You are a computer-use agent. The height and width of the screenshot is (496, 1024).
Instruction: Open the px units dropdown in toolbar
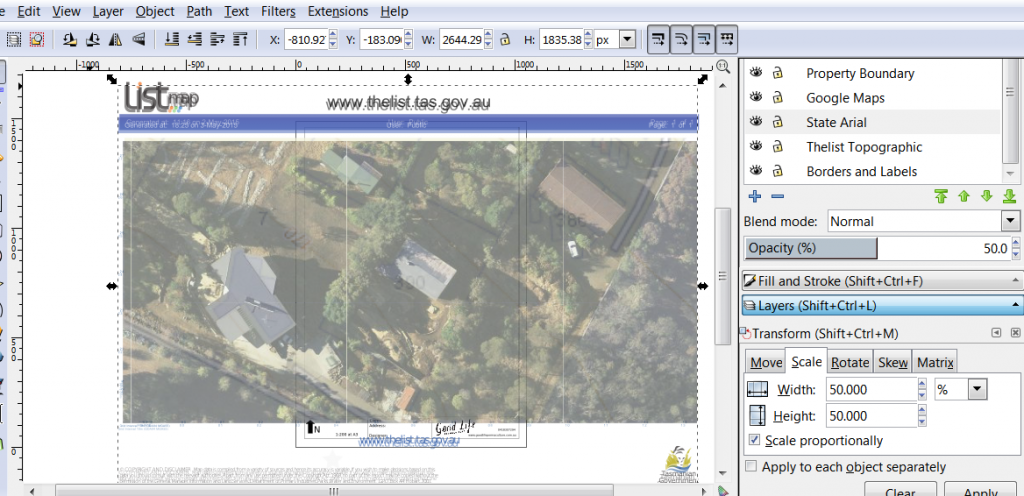pos(626,40)
